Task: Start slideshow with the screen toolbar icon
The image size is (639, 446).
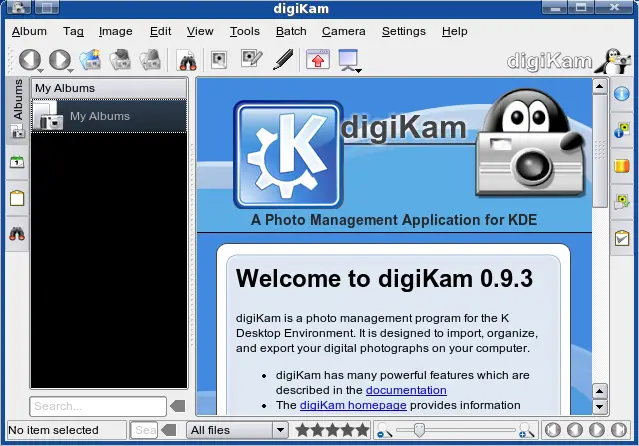Action: click(348, 60)
